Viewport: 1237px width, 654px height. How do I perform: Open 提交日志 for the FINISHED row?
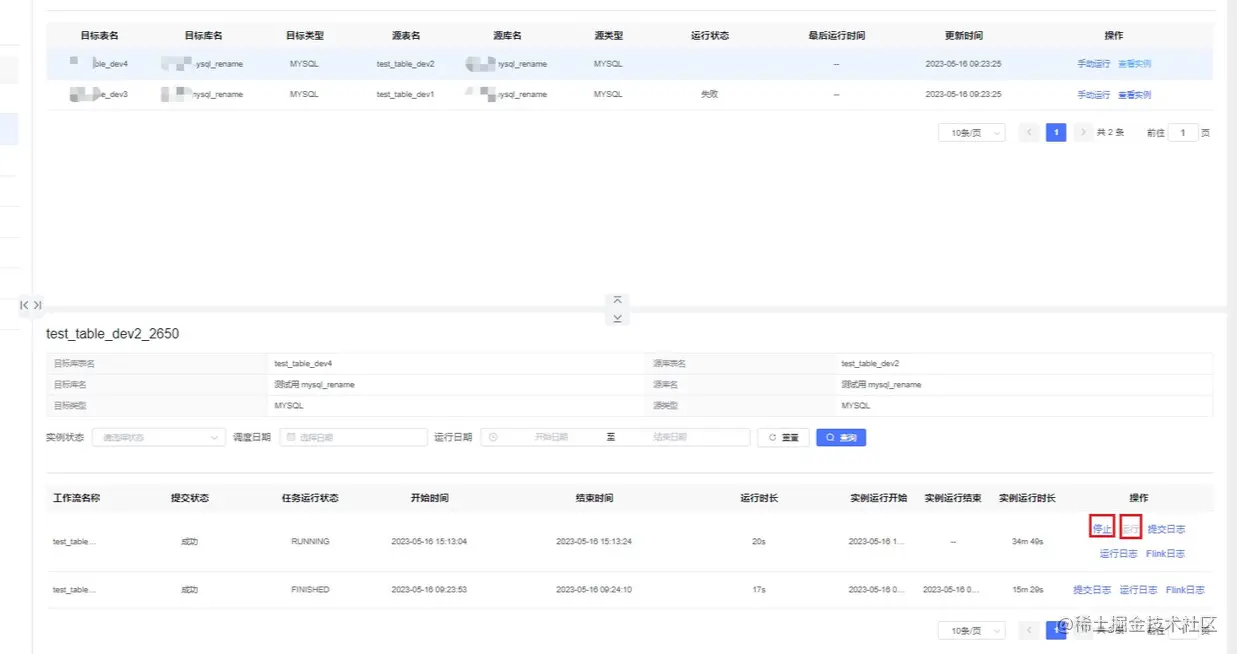coord(1092,590)
